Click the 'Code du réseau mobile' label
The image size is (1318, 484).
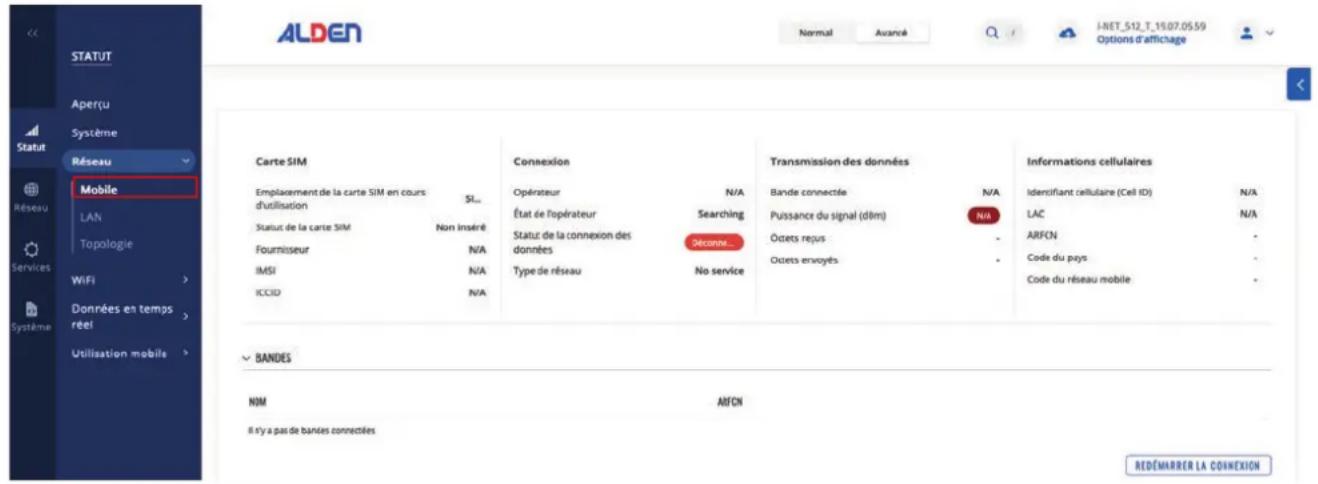pos(1079,280)
